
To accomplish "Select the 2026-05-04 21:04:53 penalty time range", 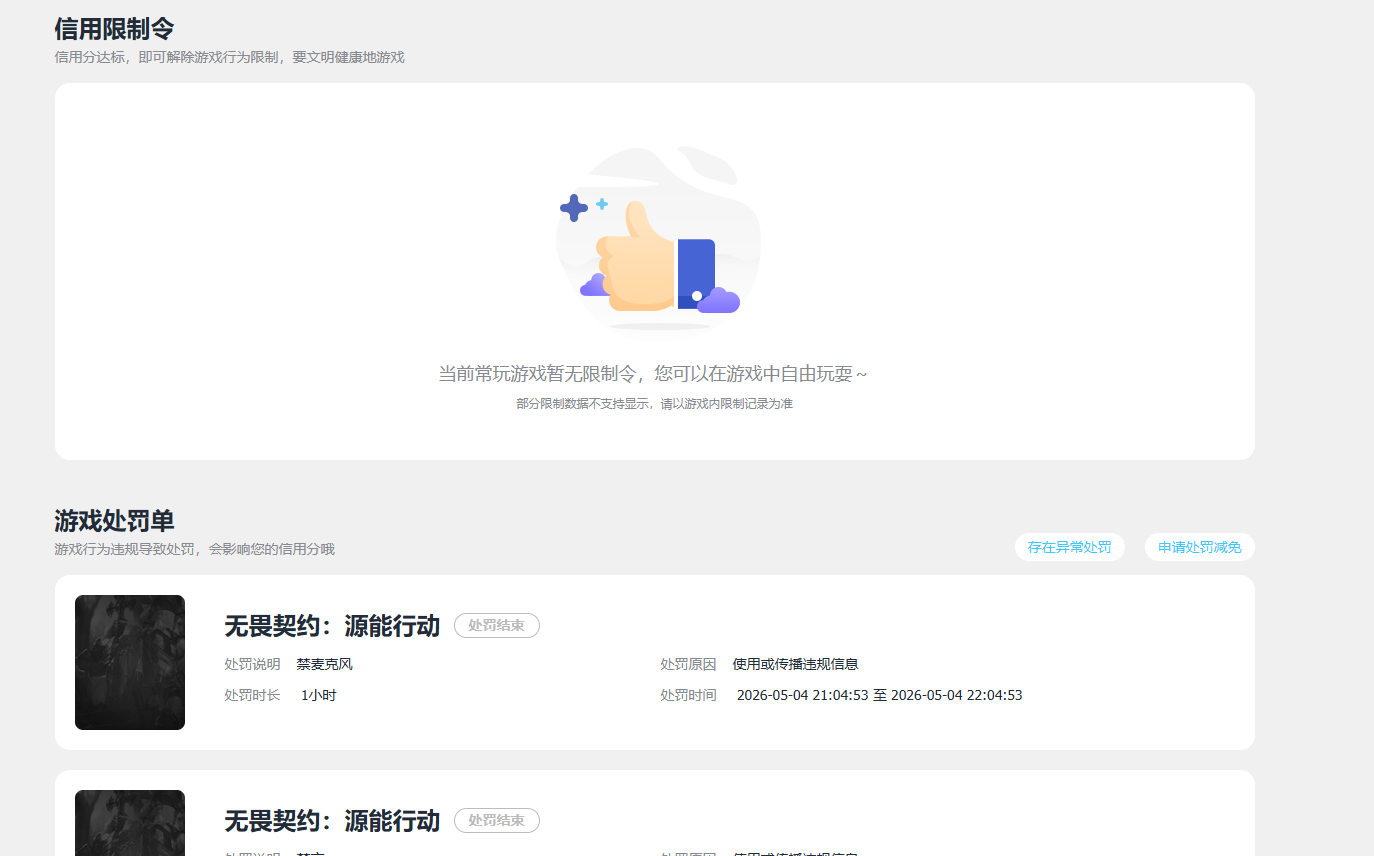I will 879,695.
